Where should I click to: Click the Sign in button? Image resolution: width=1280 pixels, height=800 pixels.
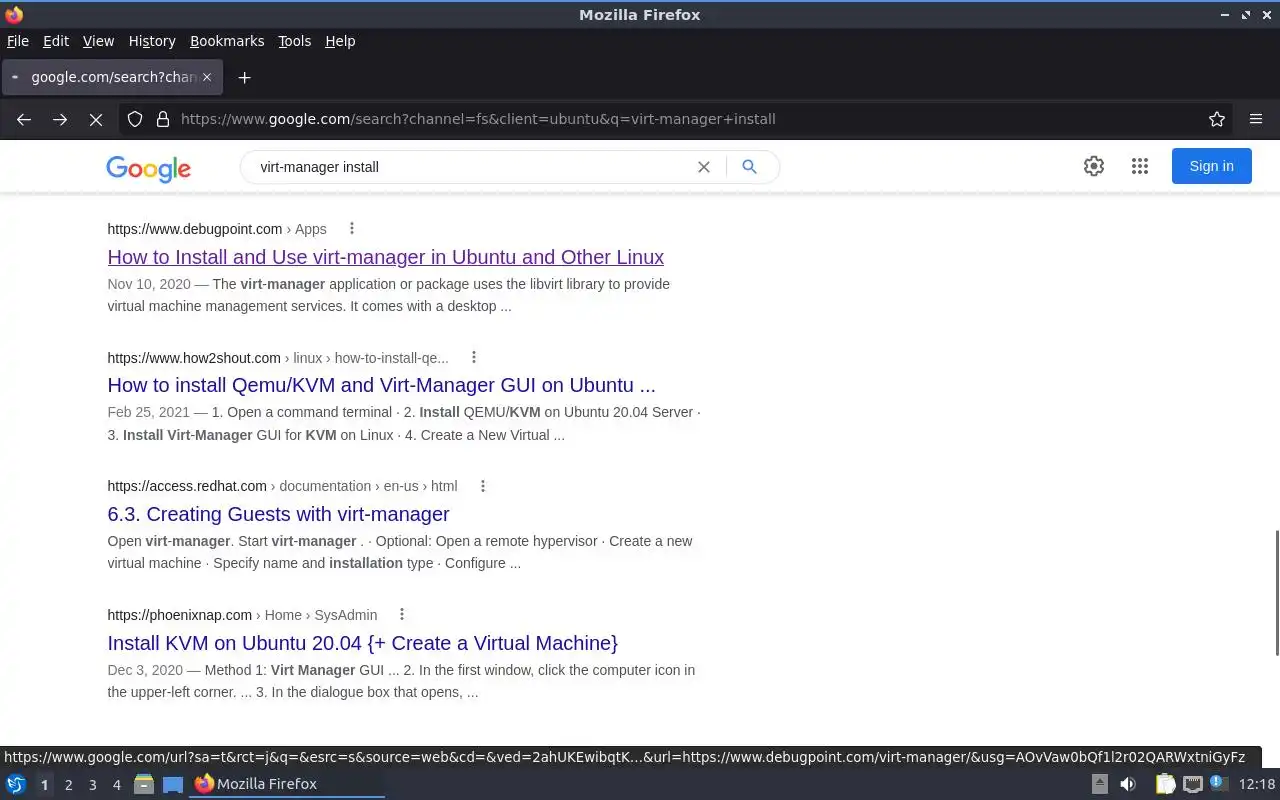coord(1212,166)
